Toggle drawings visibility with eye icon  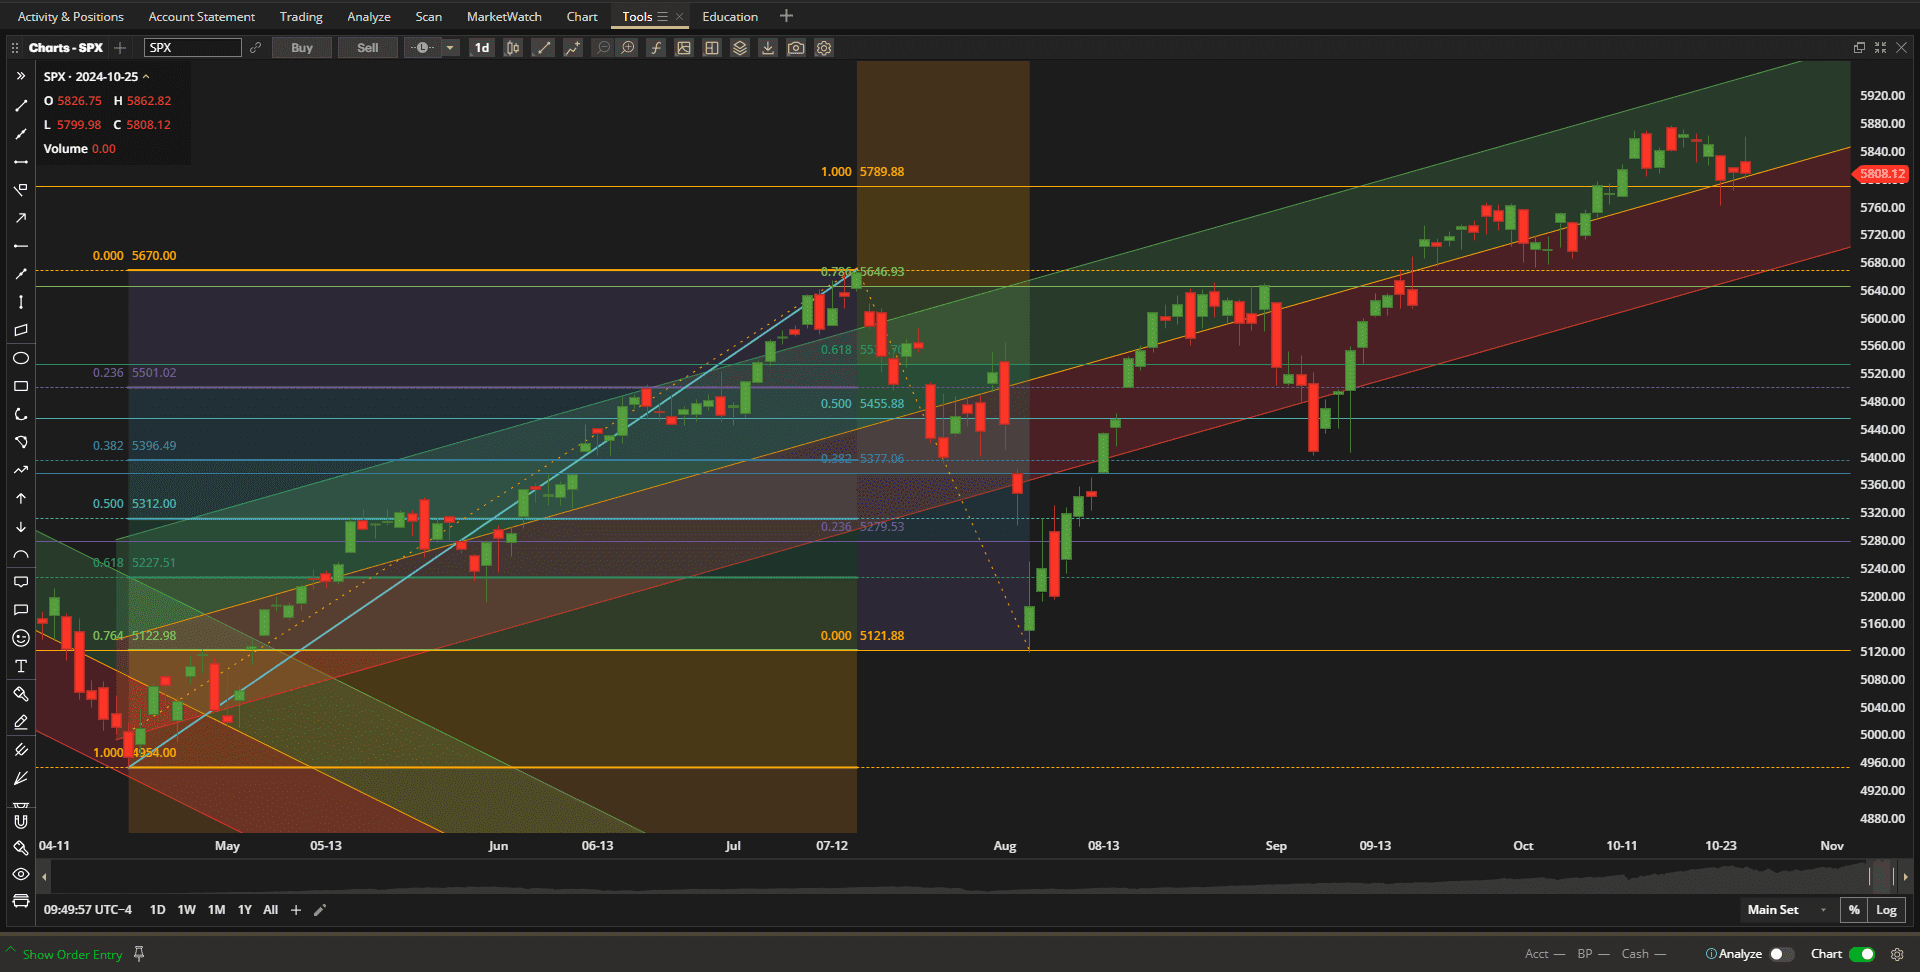21,874
